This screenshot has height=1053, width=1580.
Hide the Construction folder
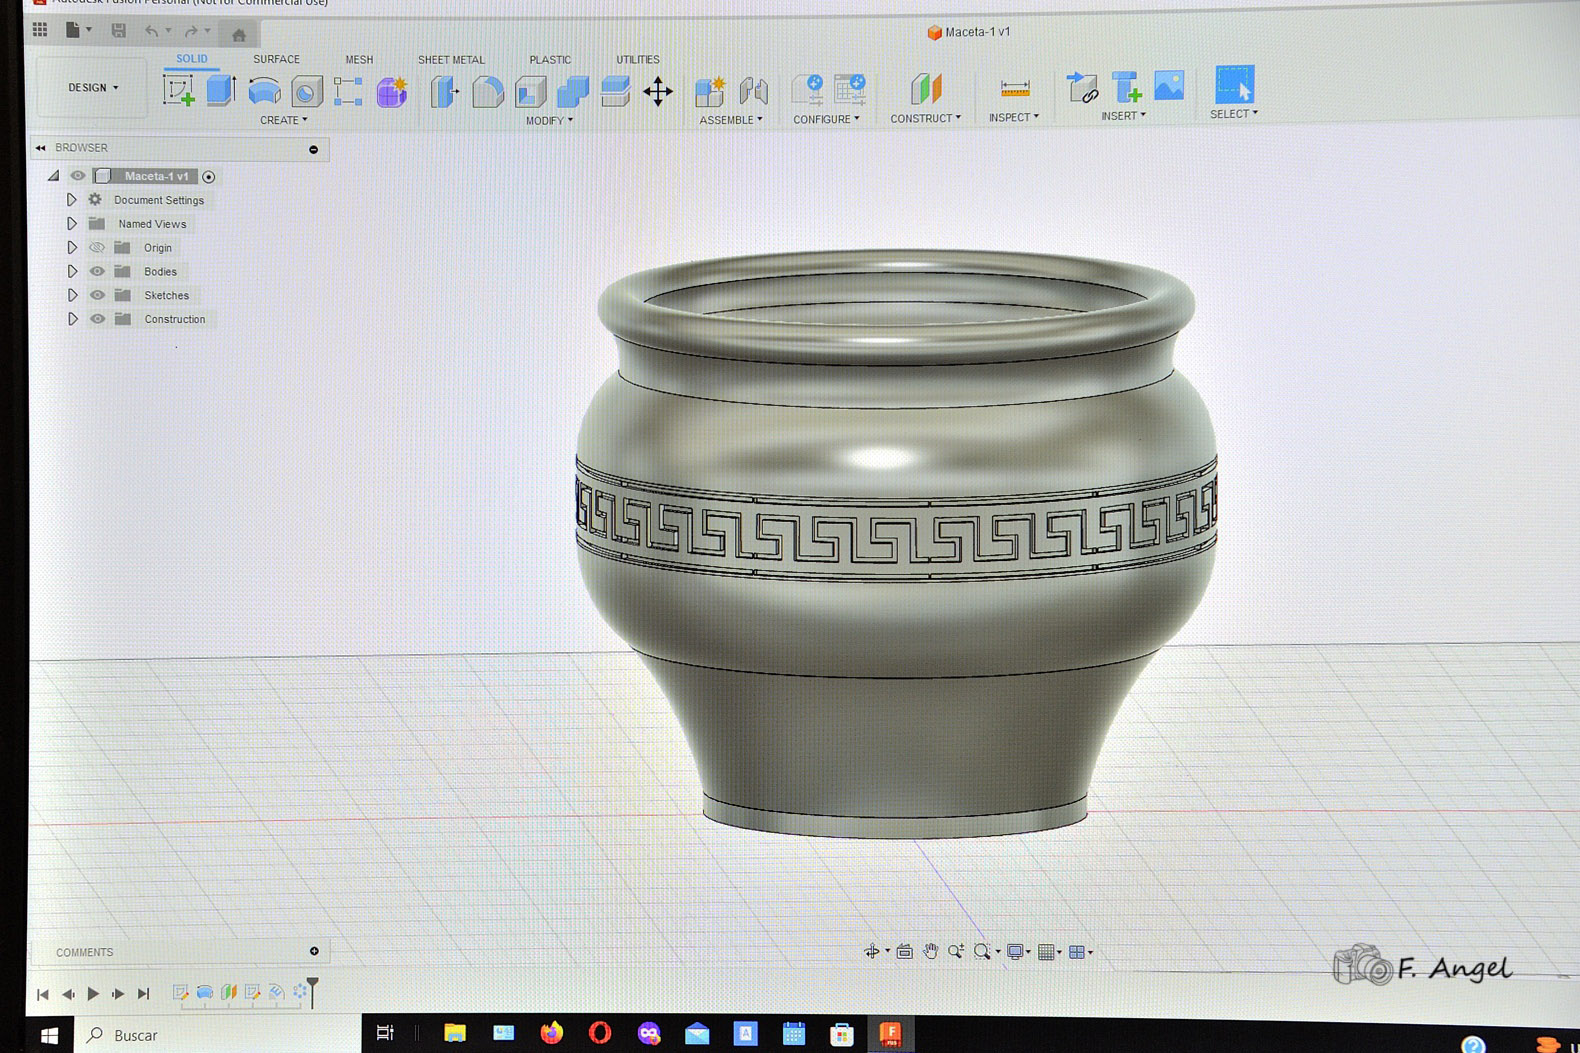tap(97, 320)
